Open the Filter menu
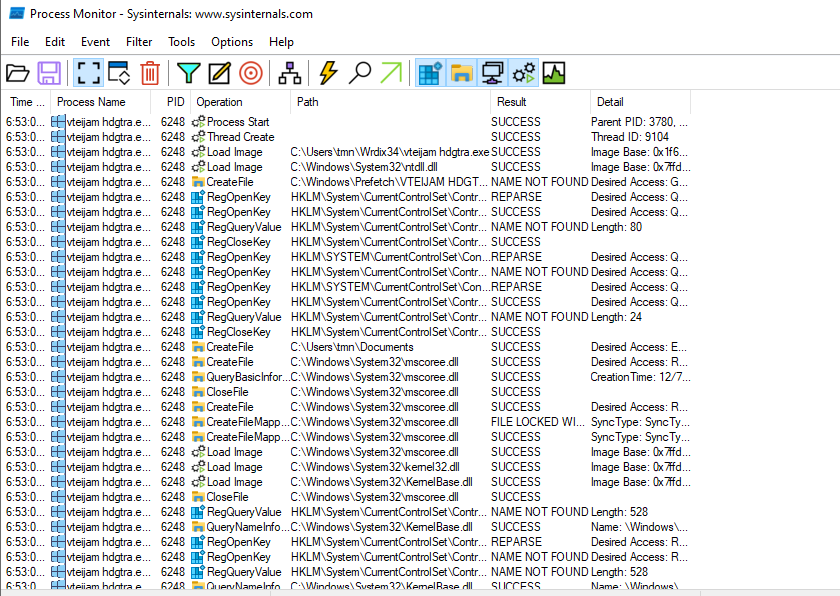Screen dimensions: 840x596 click(139, 42)
